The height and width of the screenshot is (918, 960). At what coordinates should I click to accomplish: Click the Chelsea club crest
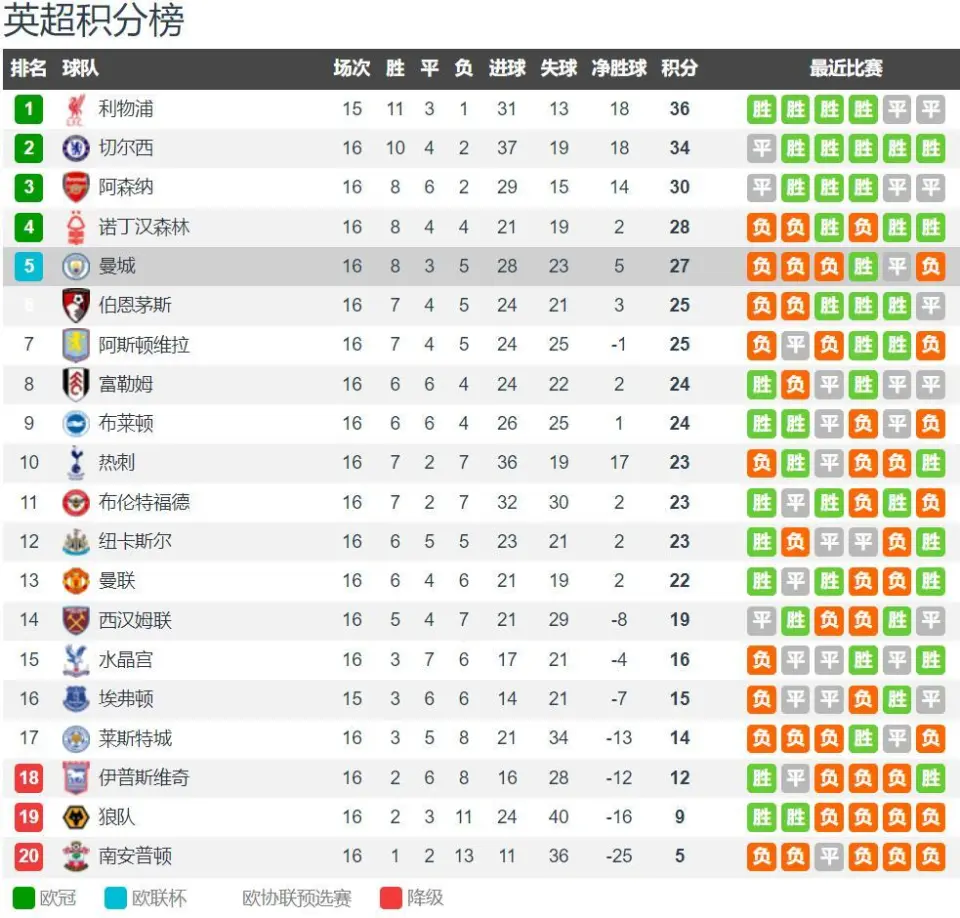click(x=76, y=148)
